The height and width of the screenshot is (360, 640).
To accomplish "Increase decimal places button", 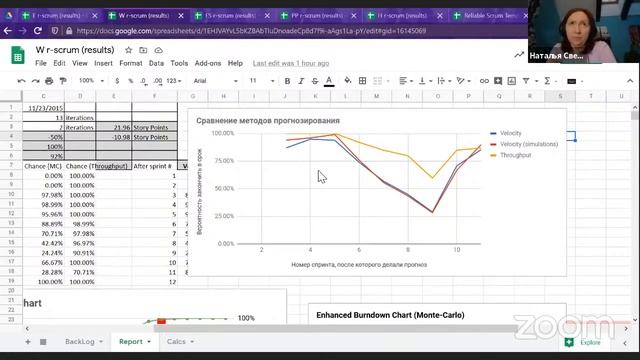I will [158, 81].
